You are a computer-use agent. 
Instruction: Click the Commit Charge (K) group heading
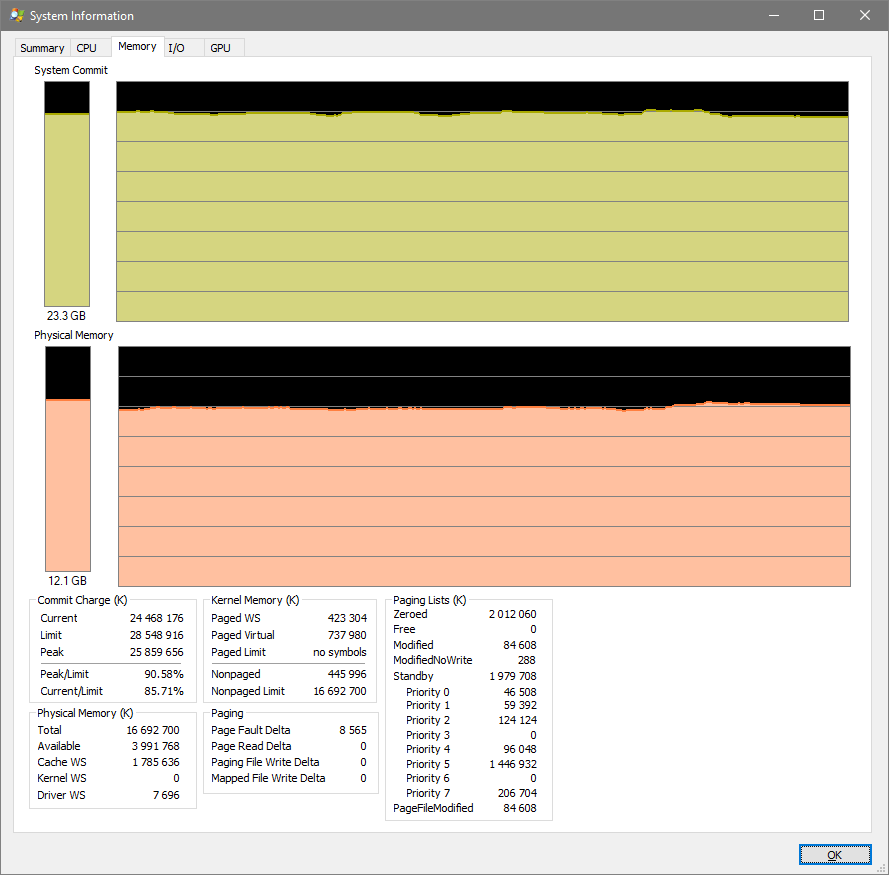(82, 600)
